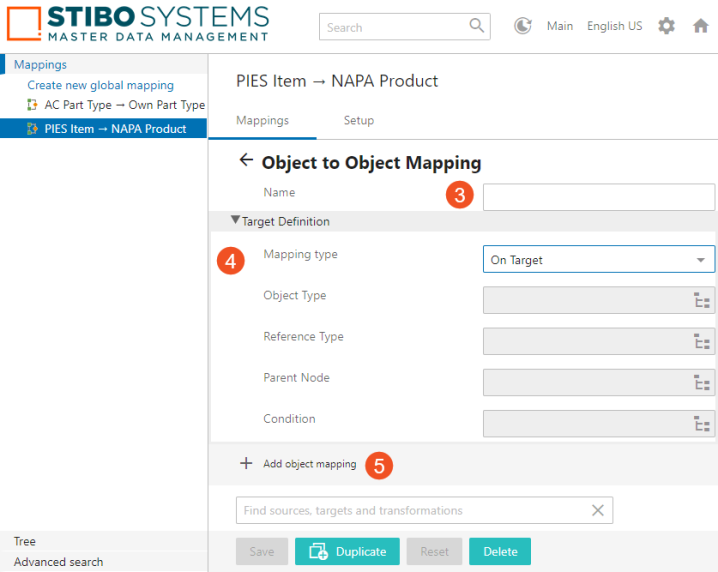Open node picker icon for Object Type
Image resolution: width=718 pixels, height=572 pixels.
tap(702, 300)
